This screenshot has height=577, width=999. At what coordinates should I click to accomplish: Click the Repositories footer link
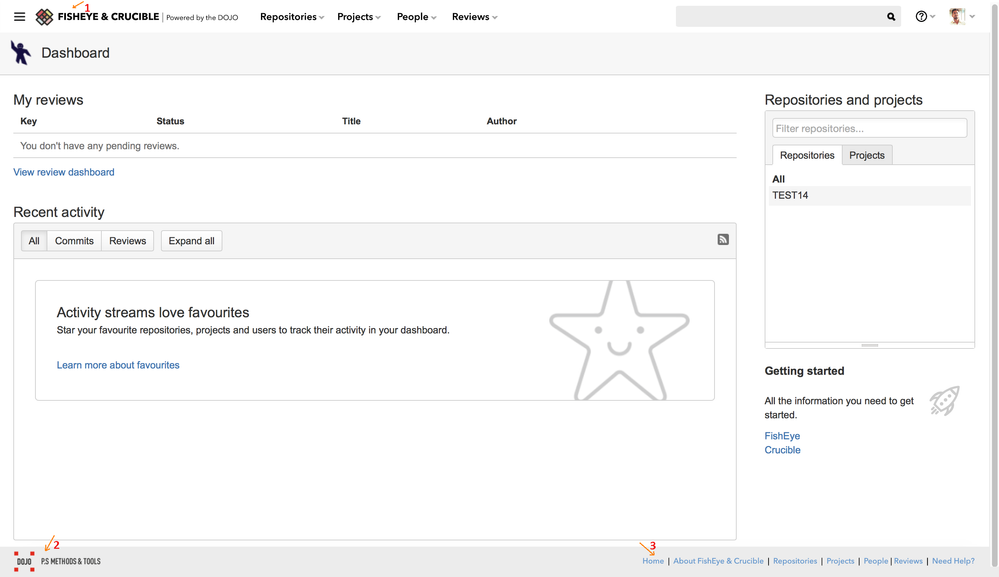click(x=794, y=561)
